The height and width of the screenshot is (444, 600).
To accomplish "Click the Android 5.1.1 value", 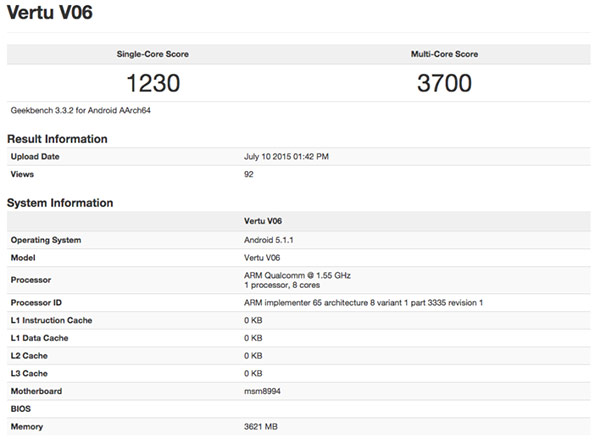I will pyautogui.click(x=269, y=240).
